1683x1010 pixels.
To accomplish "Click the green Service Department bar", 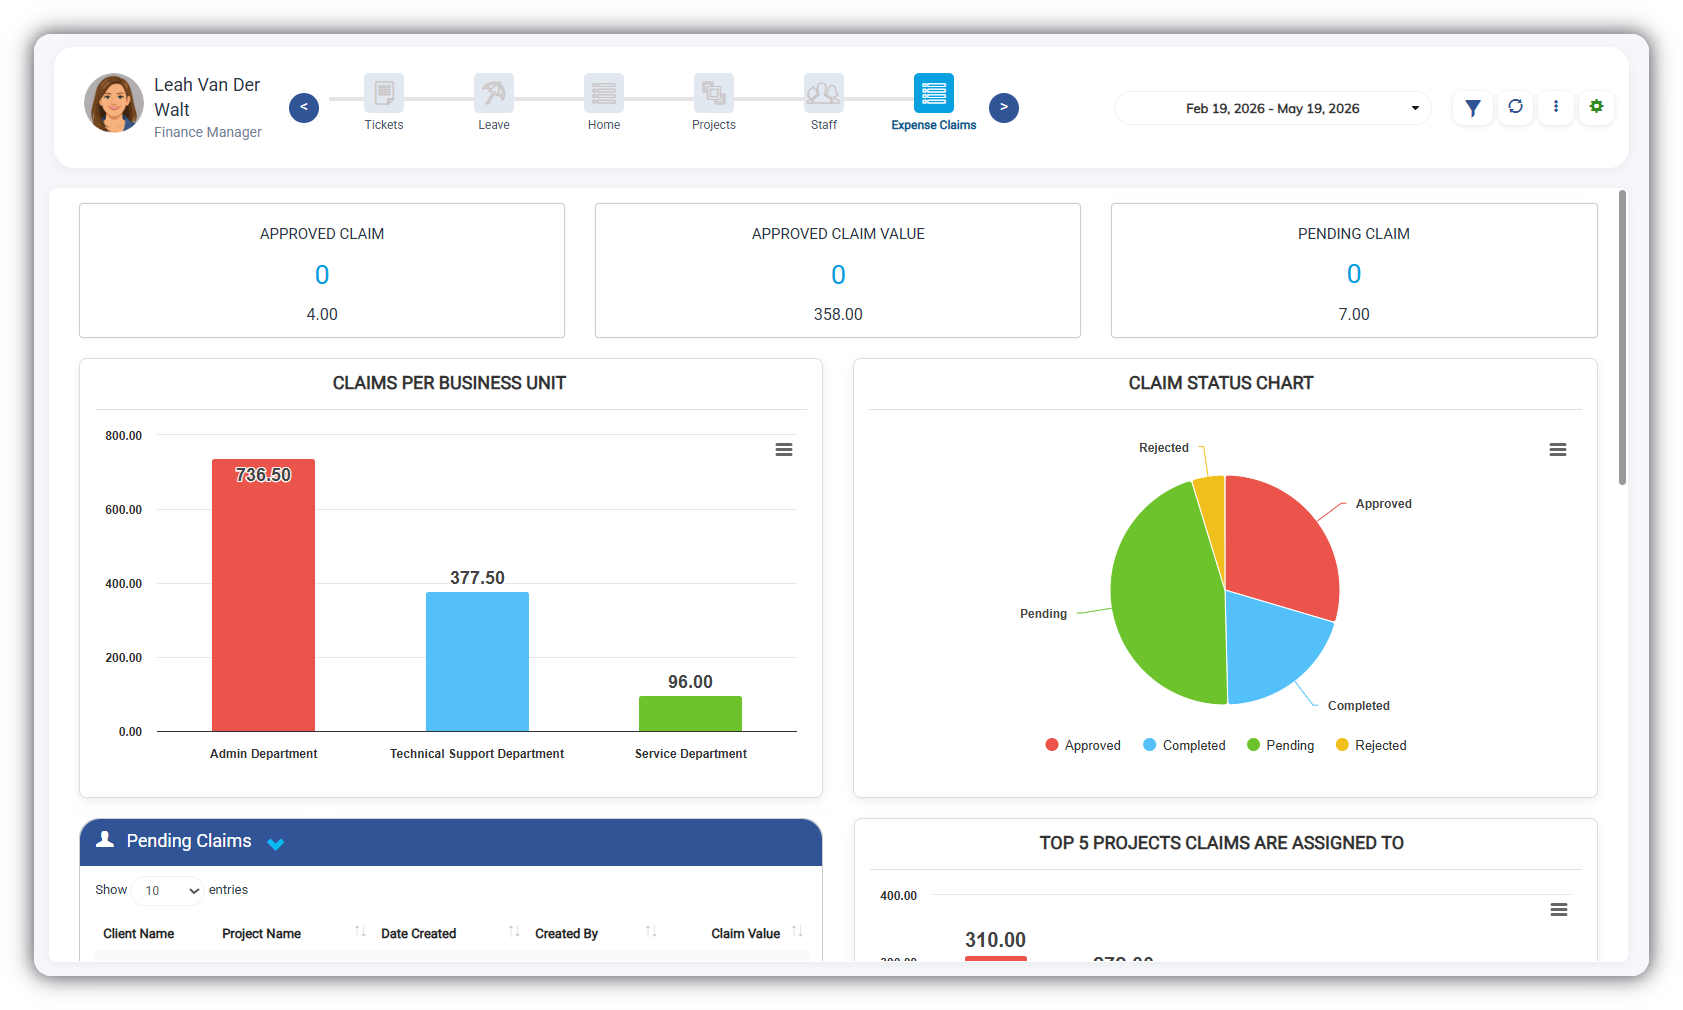I will [x=690, y=713].
